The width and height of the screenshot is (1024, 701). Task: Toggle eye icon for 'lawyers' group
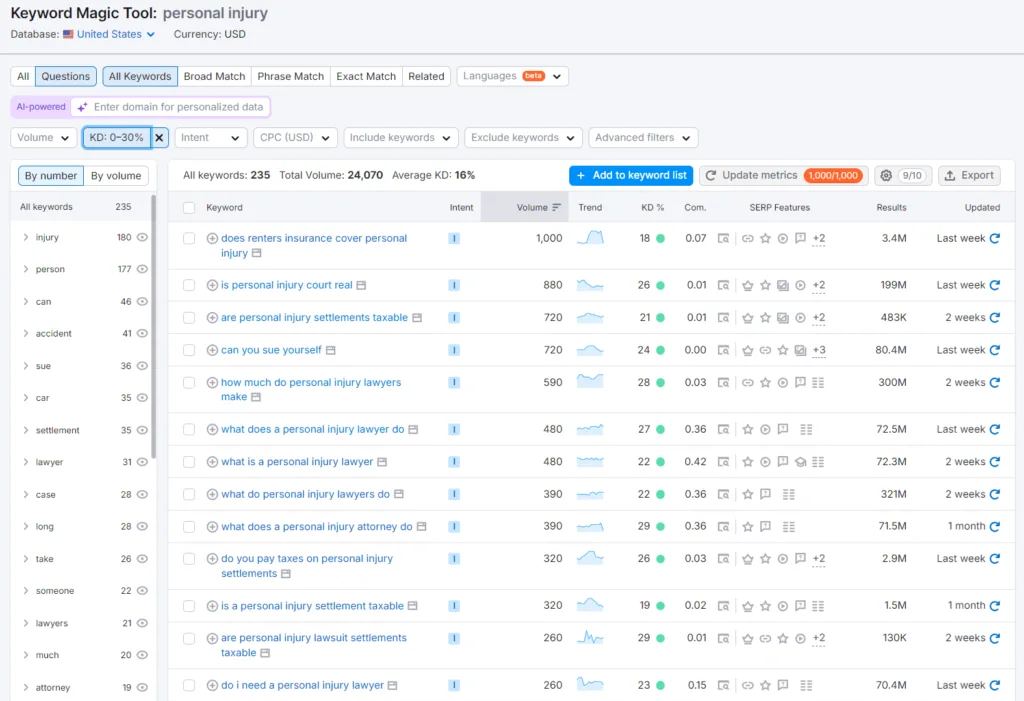click(x=142, y=623)
